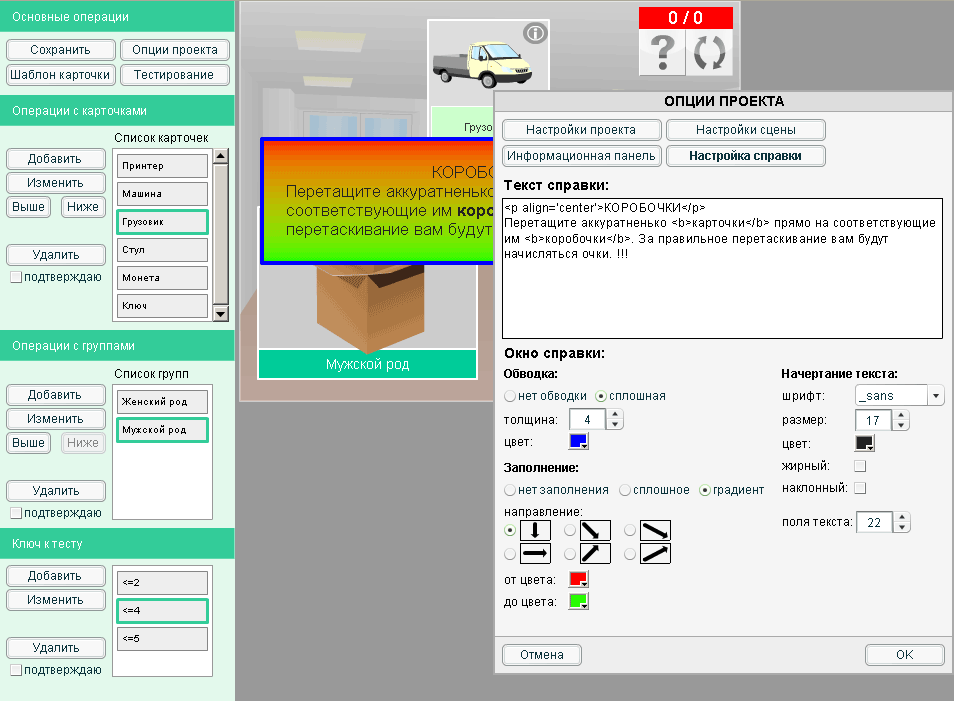Click the 'Сохранить' button

tap(60, 50)
